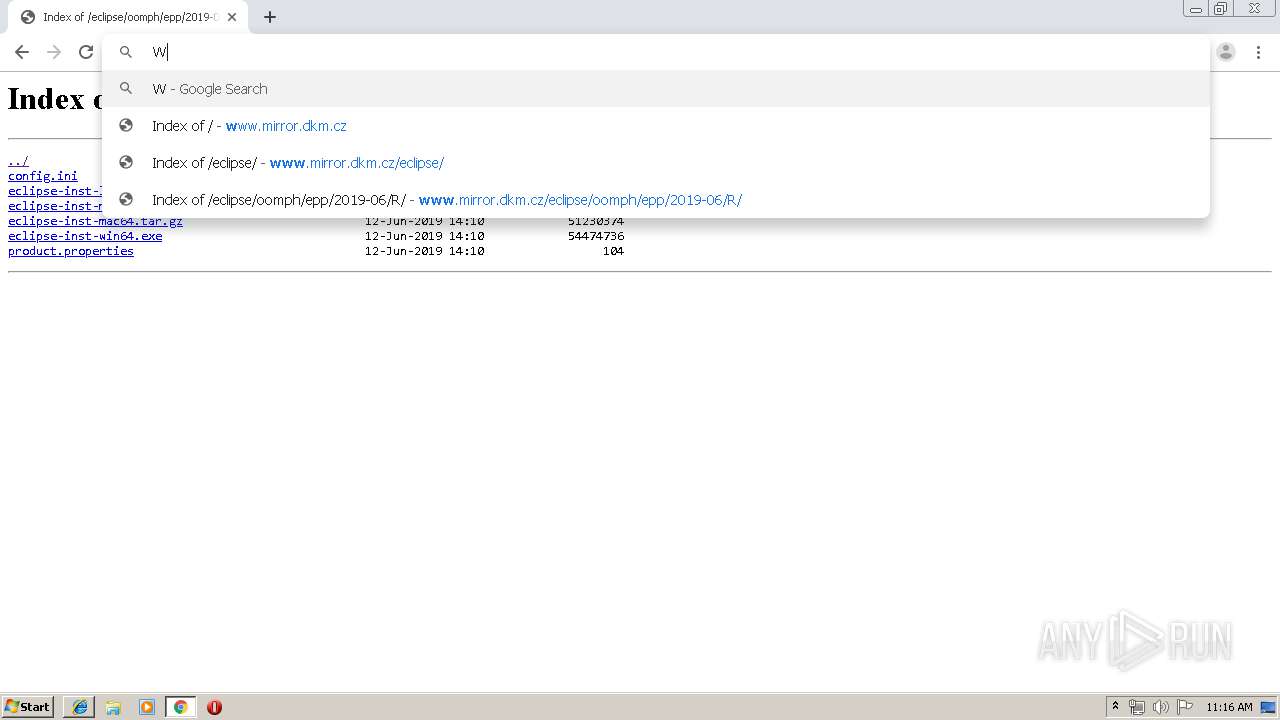1280x720 pixels.
Task: Download eclipse-inst-mac64.tar.gz
Action: (x=95, y=221)
